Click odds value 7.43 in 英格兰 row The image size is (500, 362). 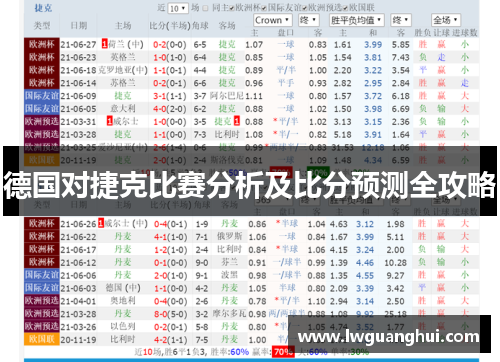pos(401,57)
